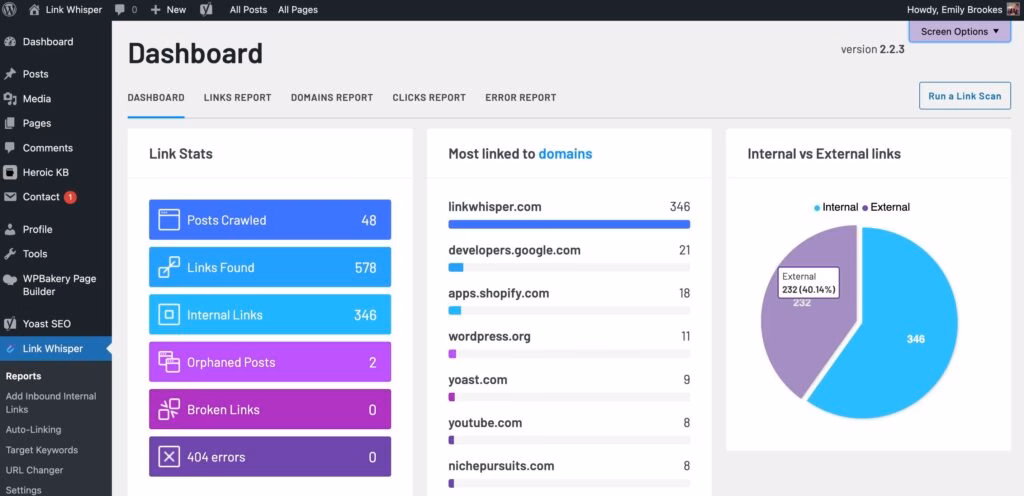The width and height of the screenshot is (1024, 496).
Task: Open the comments bubble icon in admin bar
Action: pos(120,9)
